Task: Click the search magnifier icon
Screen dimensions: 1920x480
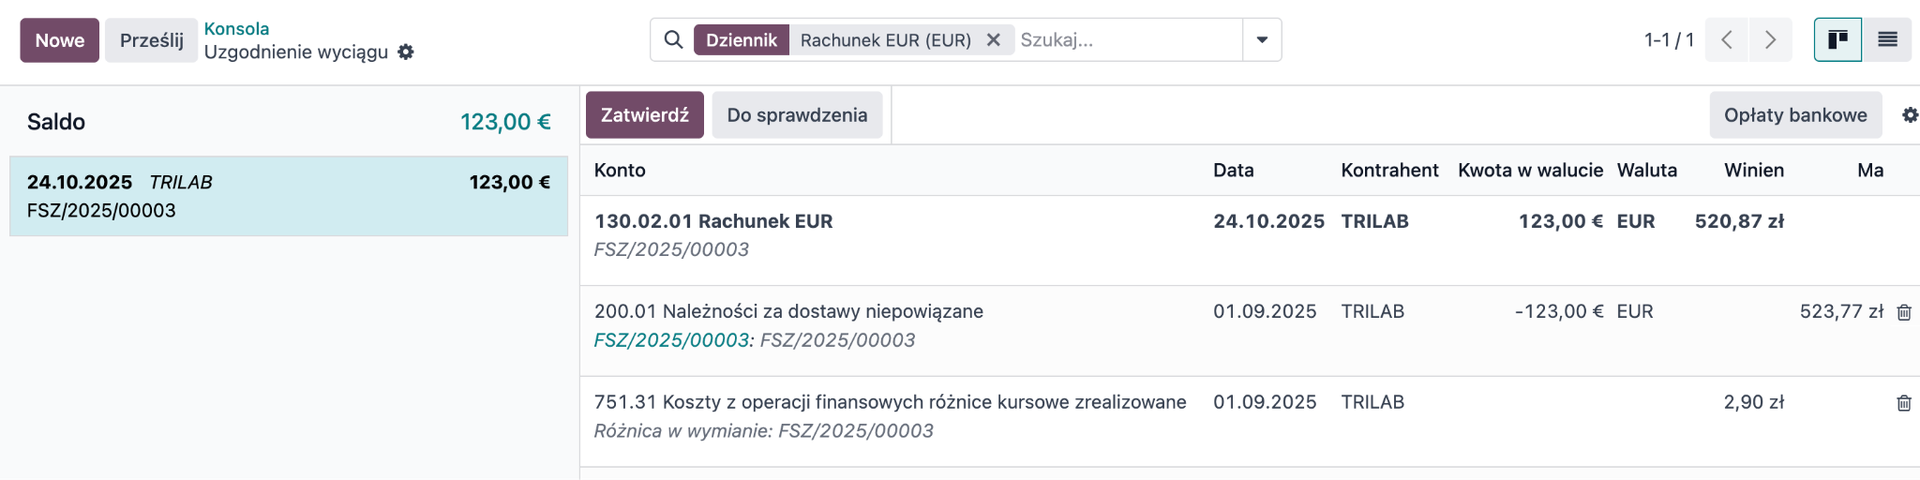Action: coord(673,40)
